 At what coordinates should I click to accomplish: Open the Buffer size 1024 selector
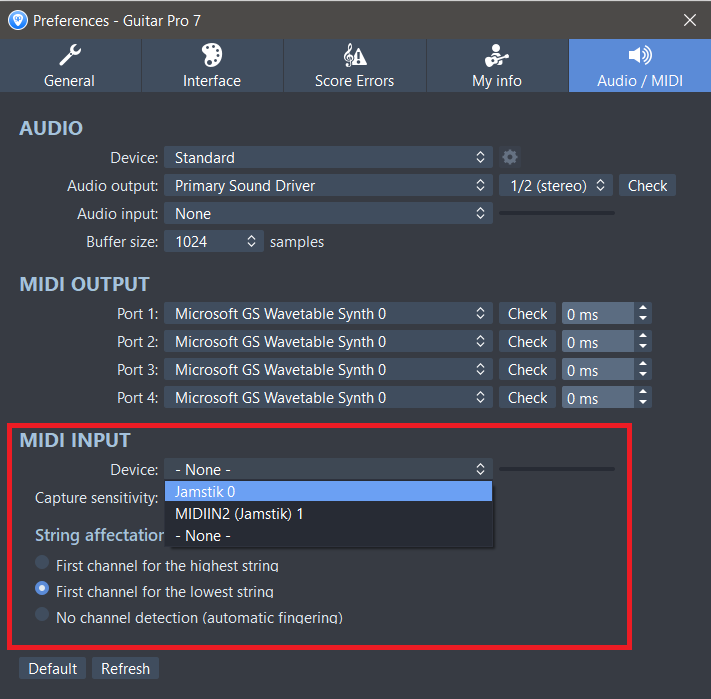pos(214,242)
